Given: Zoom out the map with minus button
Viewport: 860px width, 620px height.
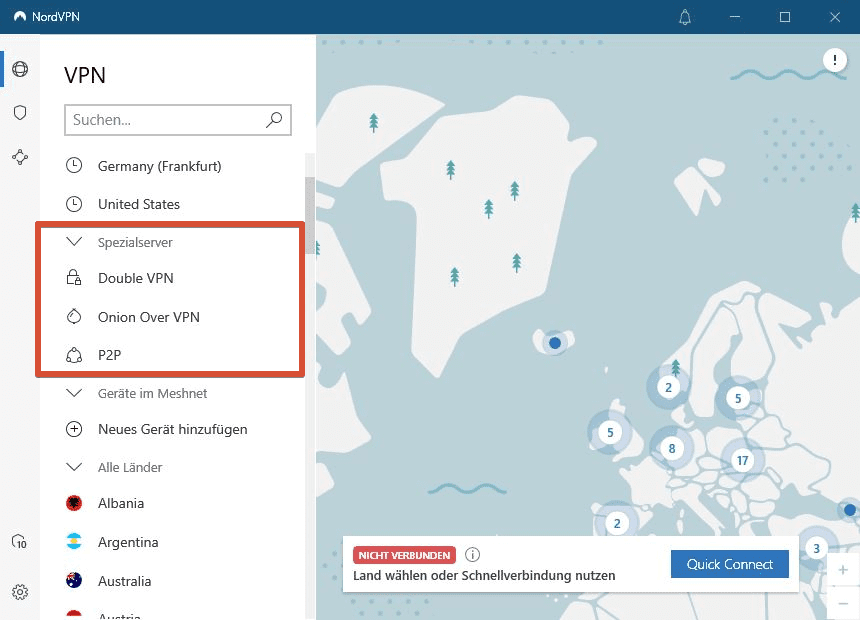Looking at the screenshot, I should coord(843,604).
